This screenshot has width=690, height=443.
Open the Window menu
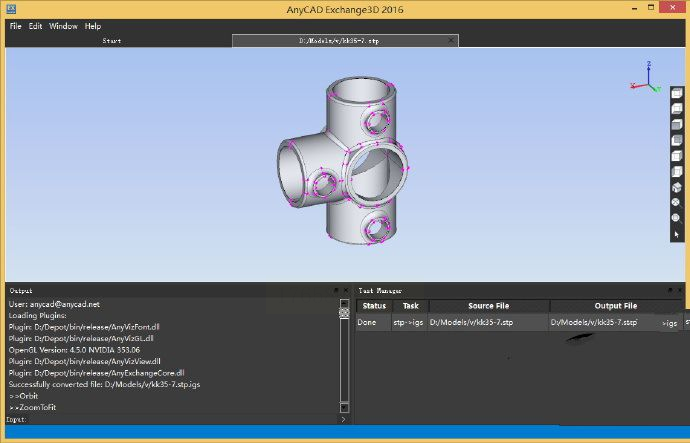pos(63,25)
